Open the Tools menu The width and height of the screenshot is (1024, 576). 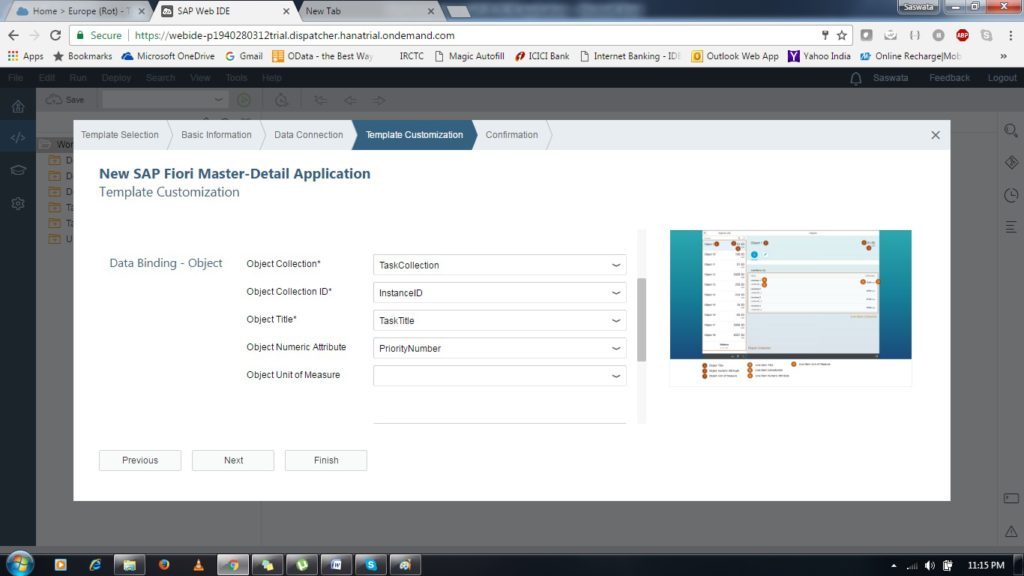(x=236, y=78)
